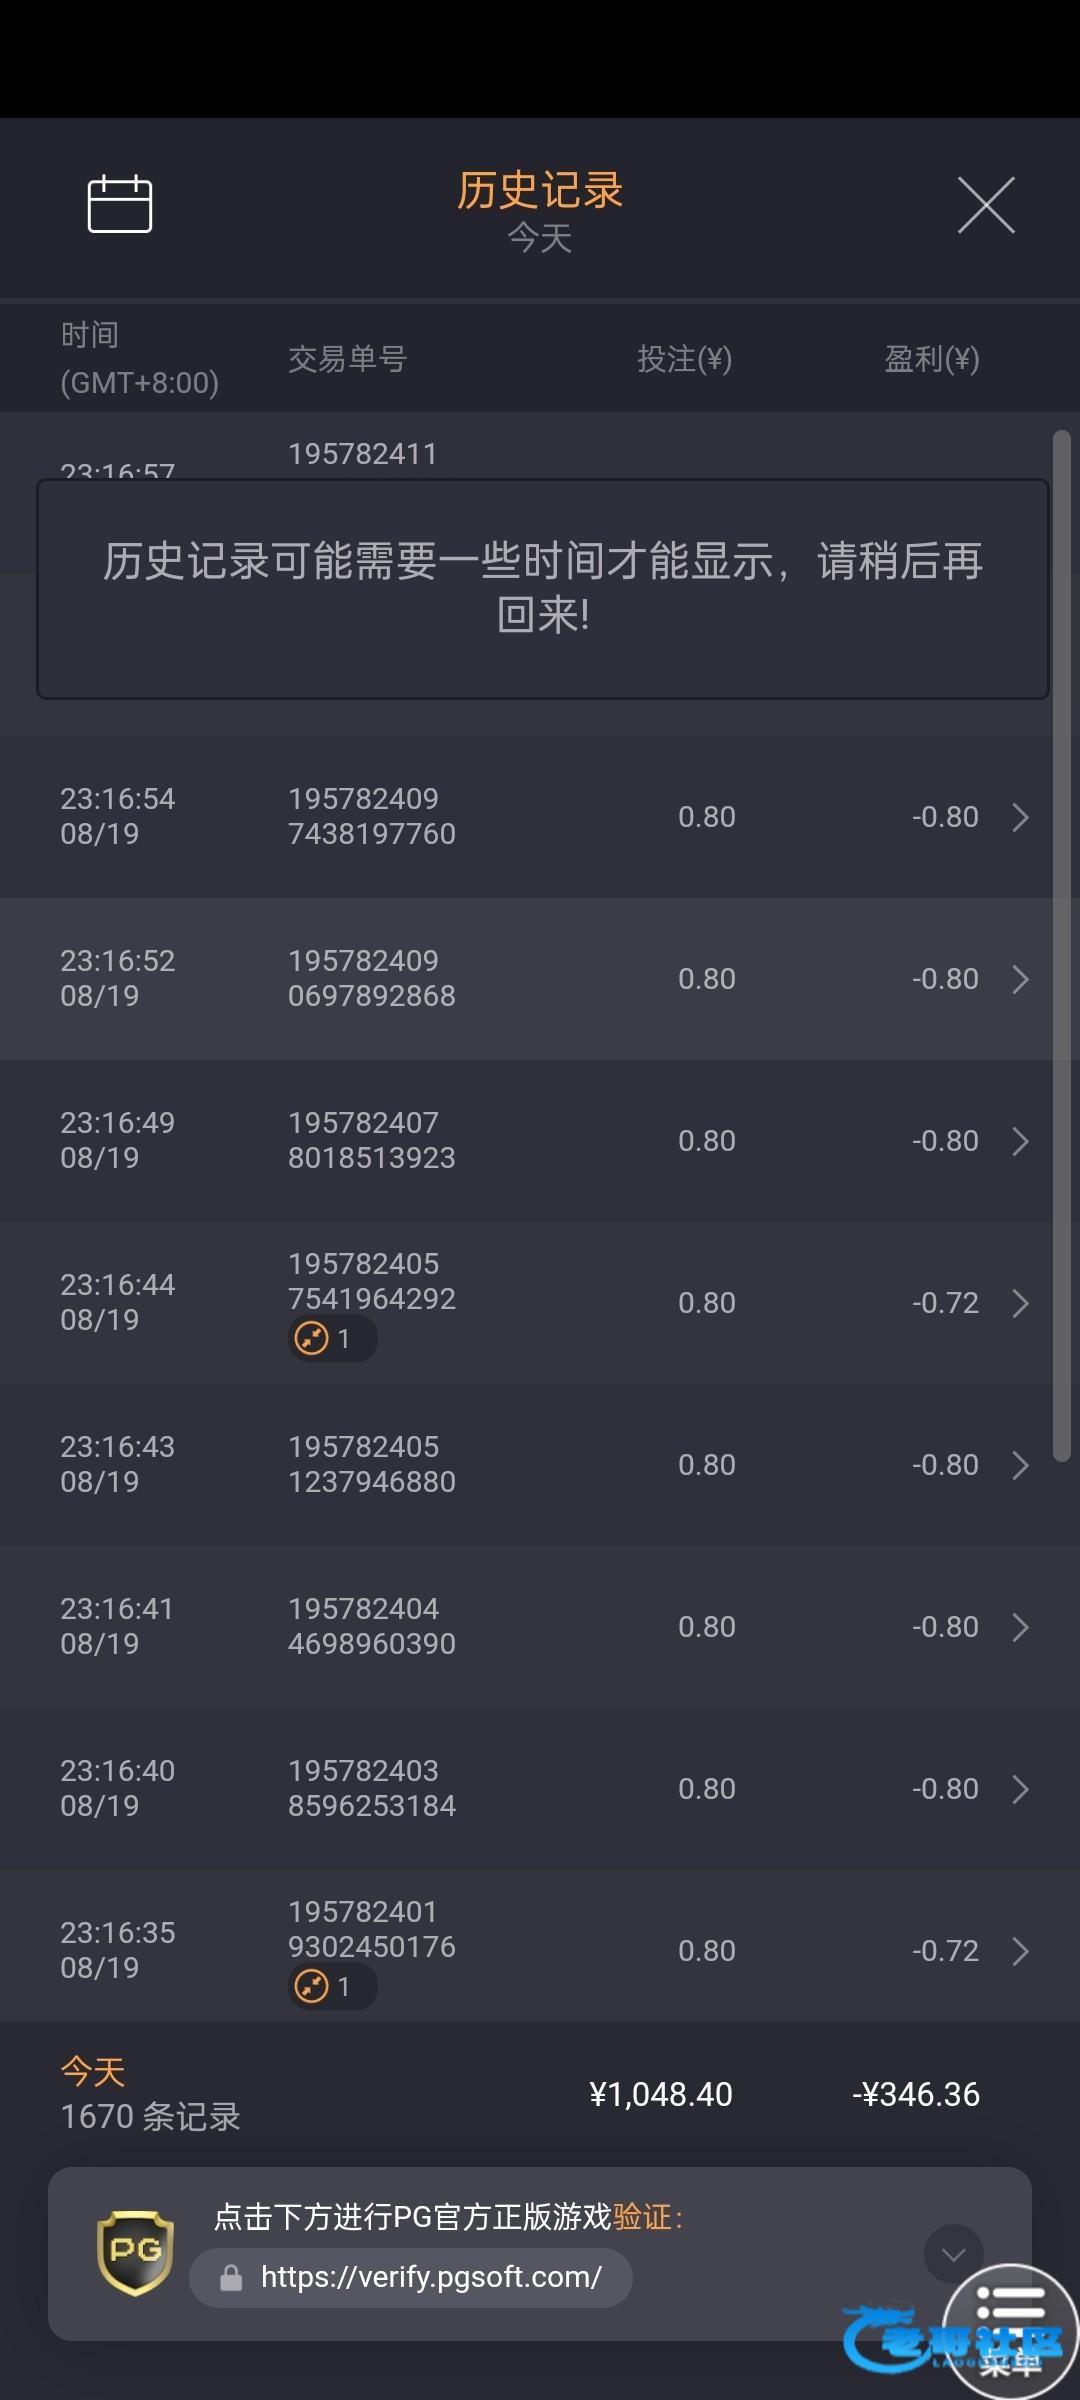The image size is (1080, 2400).
Task: Click the free spin icon on the 23:16:35 record
Action: coord(312,1986)
